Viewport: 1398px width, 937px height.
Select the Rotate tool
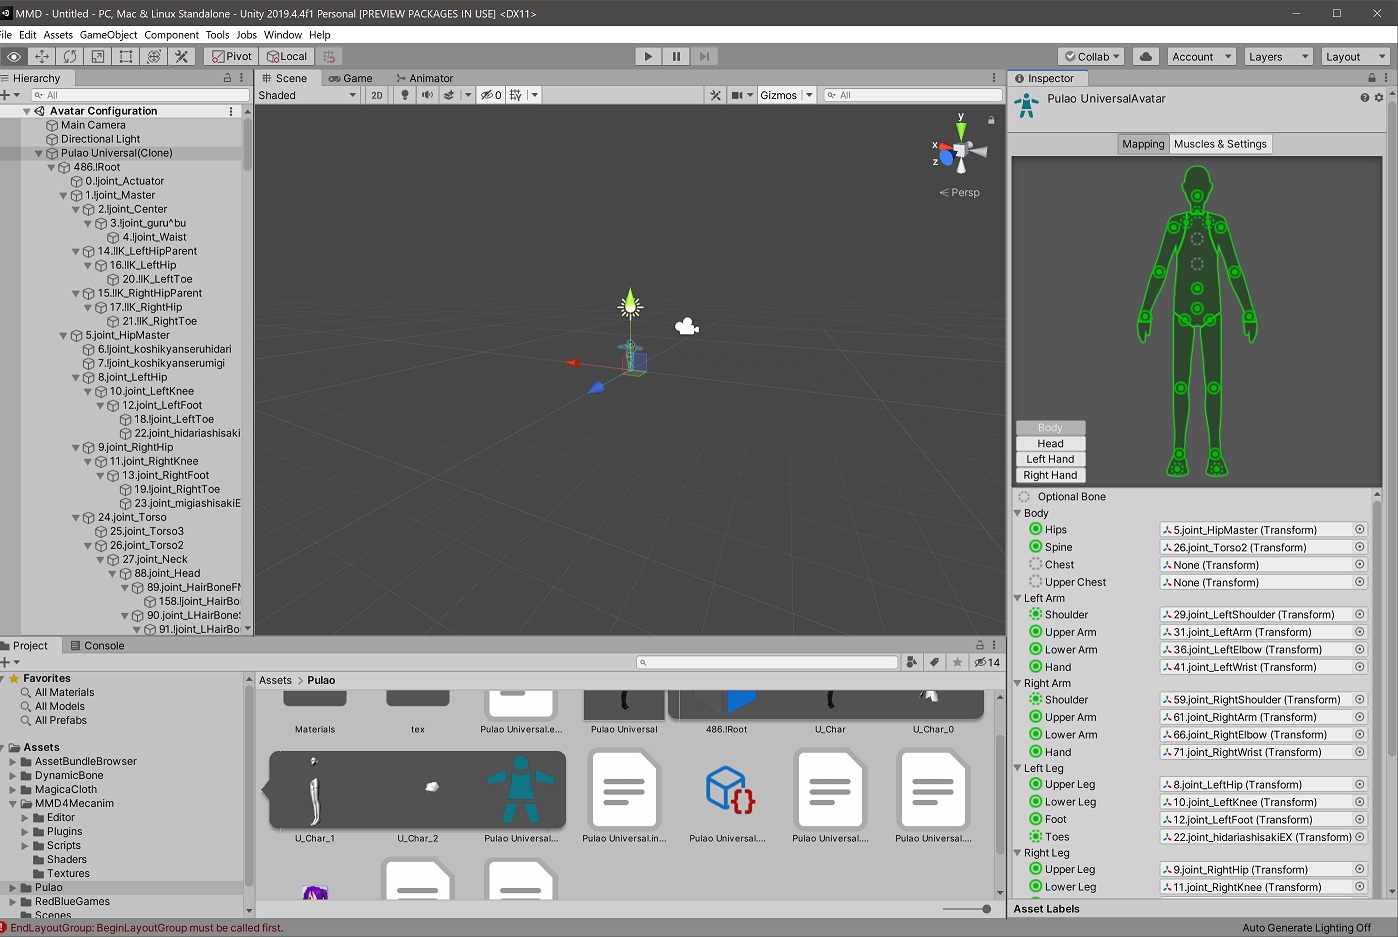click(70, 57)
